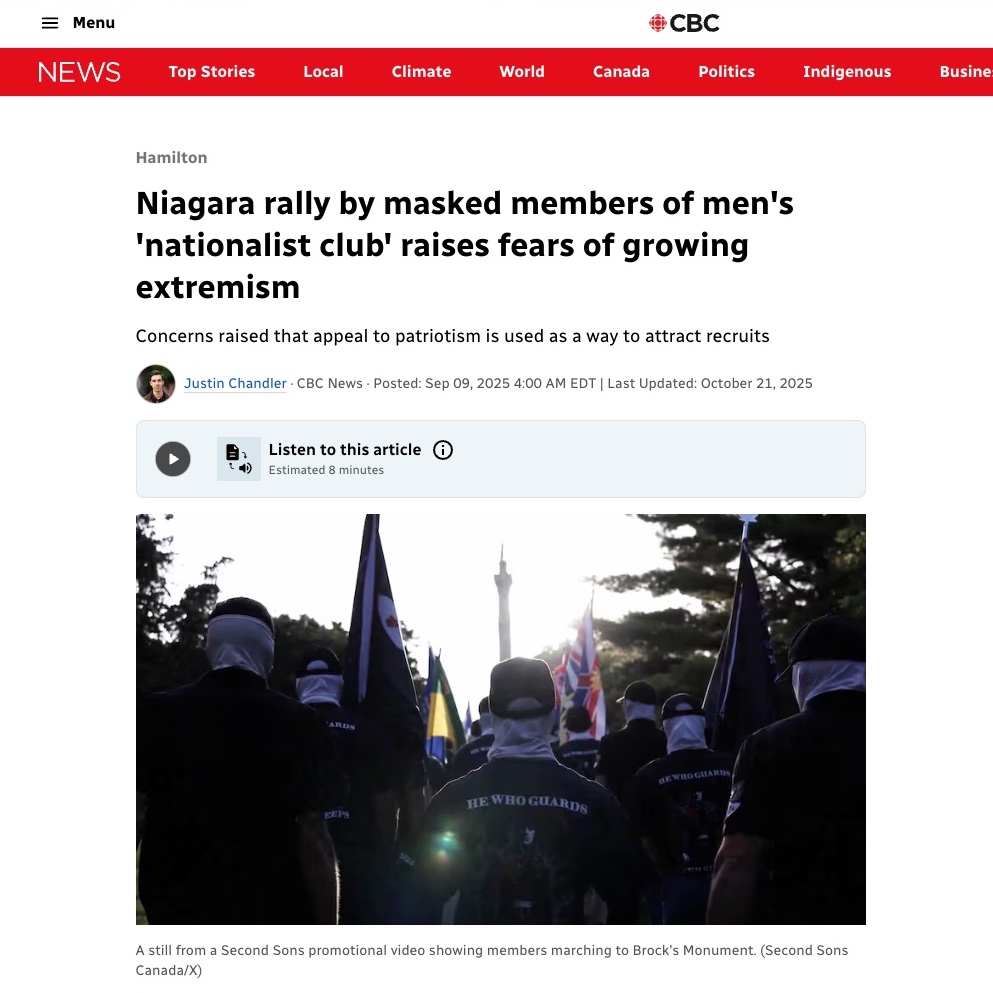This screenshot has width=993, height=993.
Task: Click Justin Chandler's author avatar
Action: [x=156, y=384]
